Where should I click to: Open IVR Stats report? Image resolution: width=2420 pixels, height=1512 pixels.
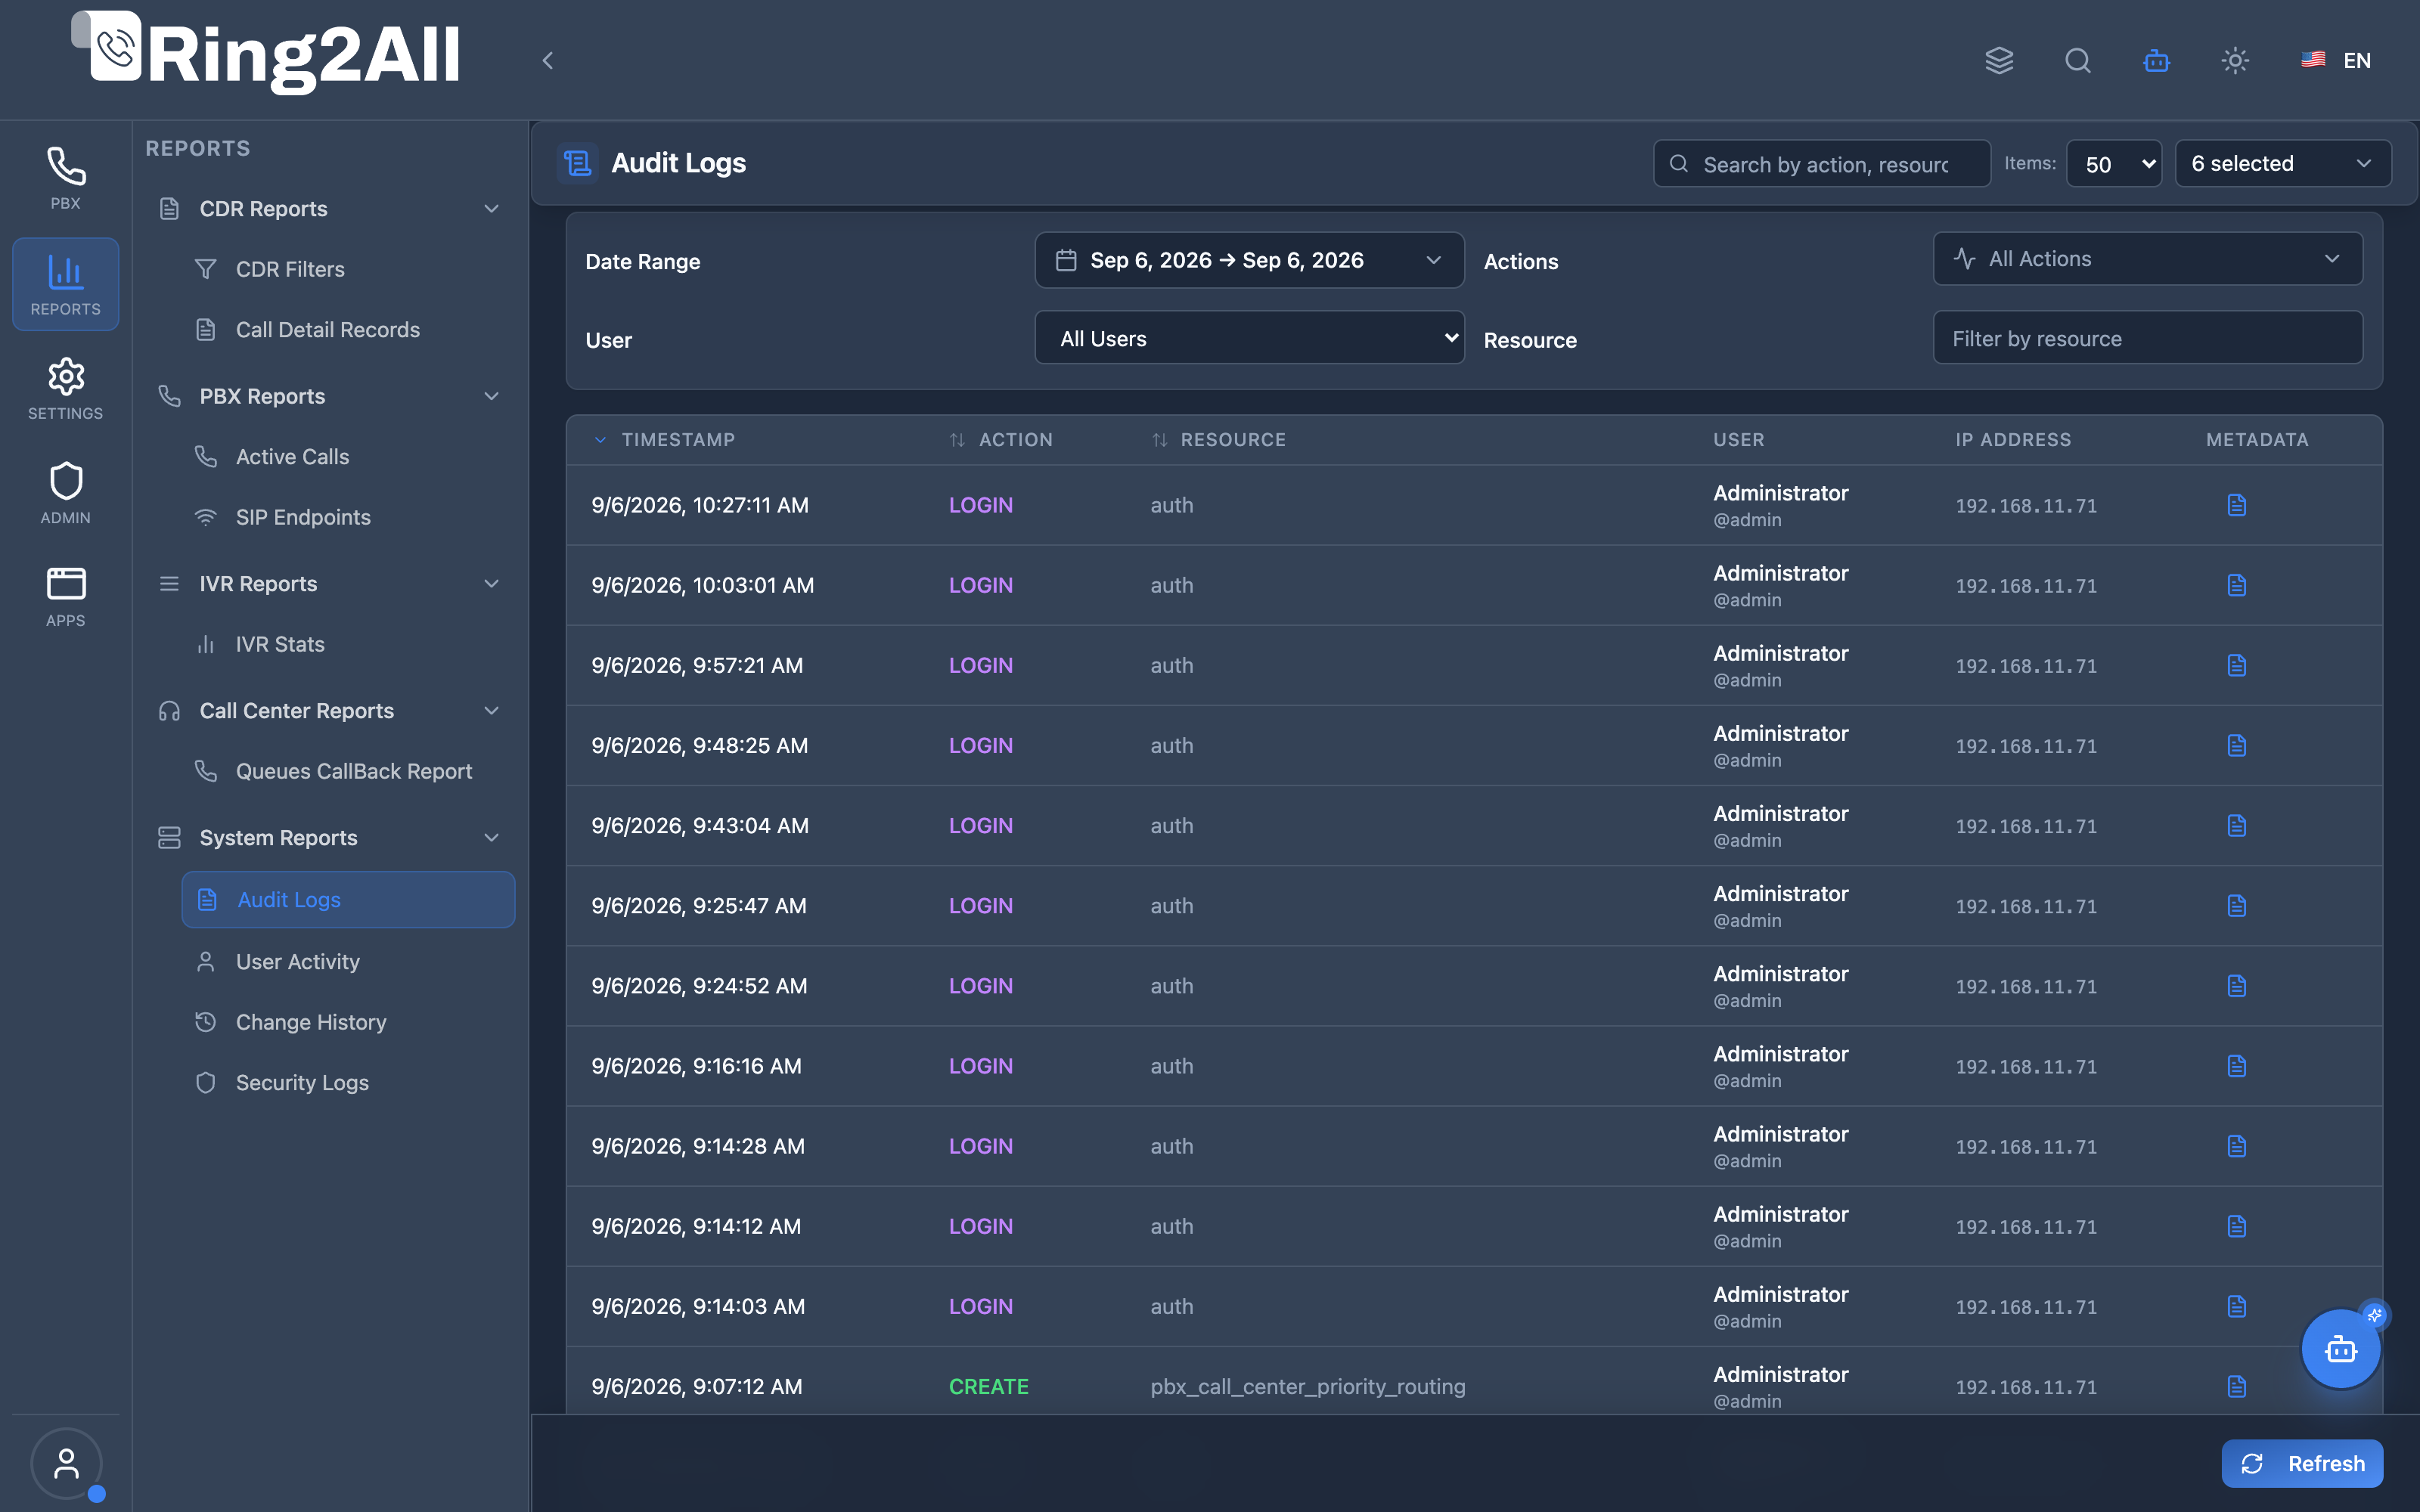click(x=348, y=644)
